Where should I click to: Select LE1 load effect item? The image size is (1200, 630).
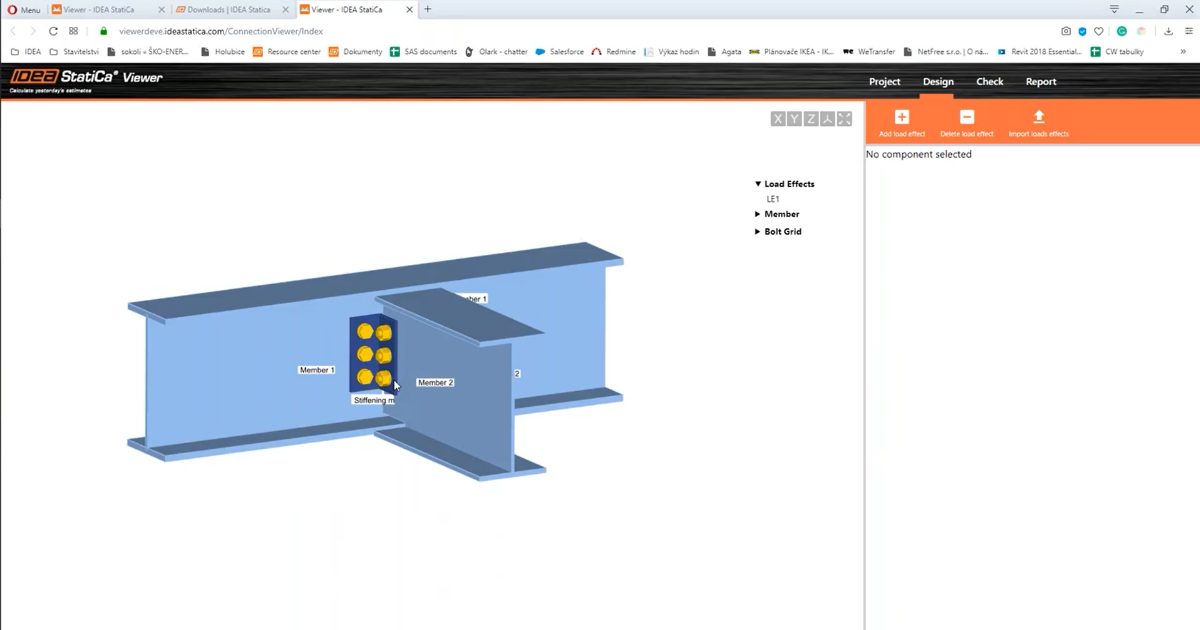point(773,199)
